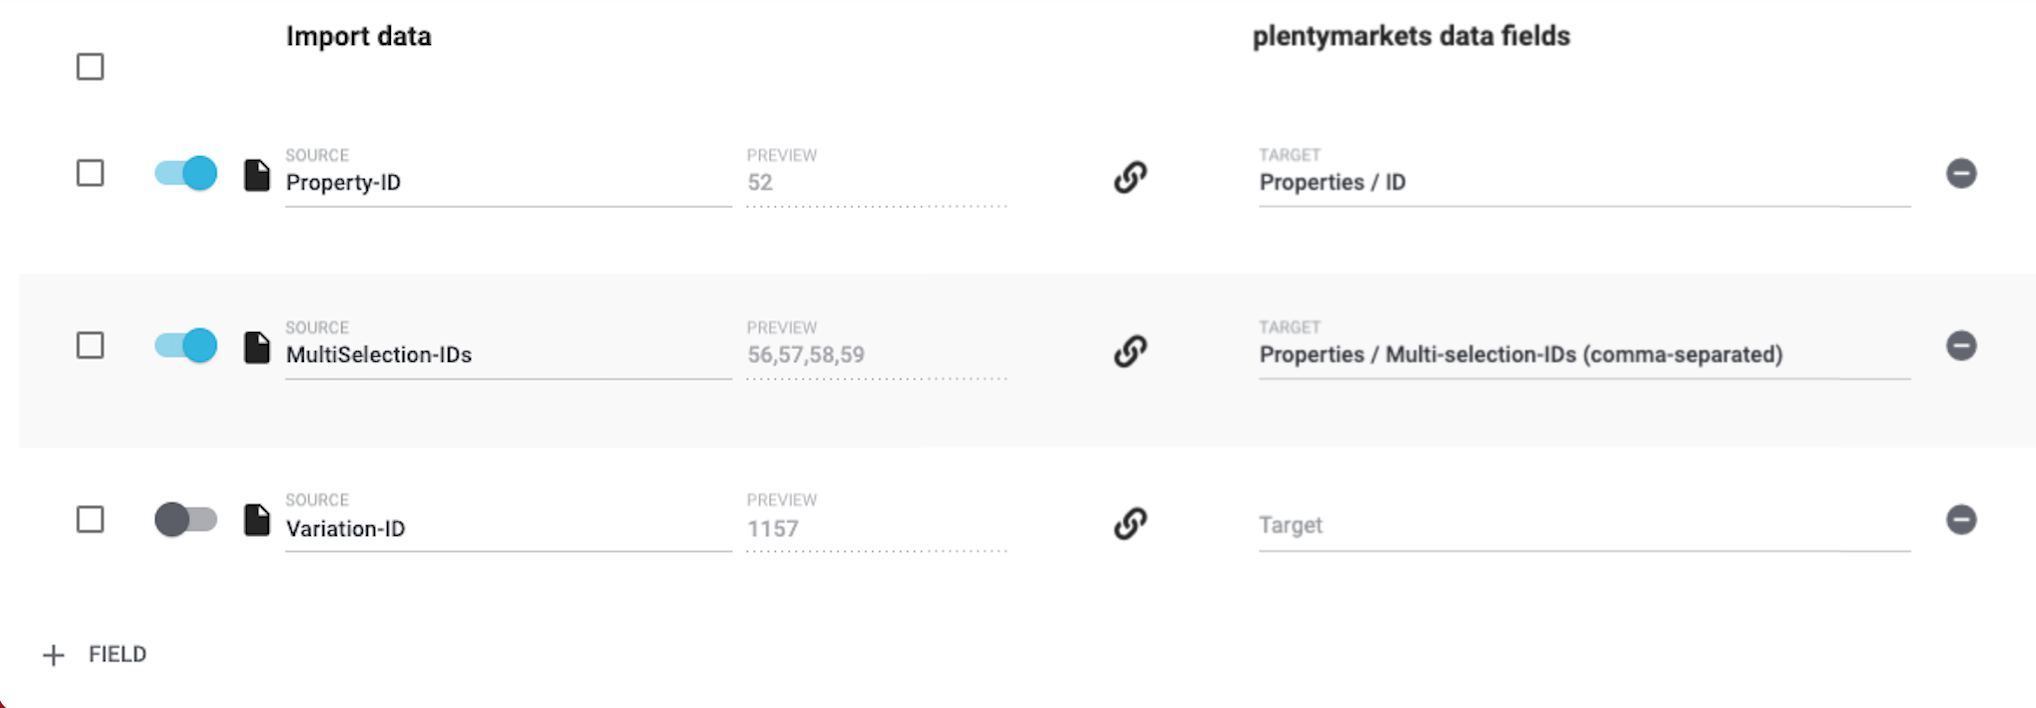Remove the Property-ID mapping row
The width and height of the screenshot is (2036, 708).
[x=1960, y=174]
